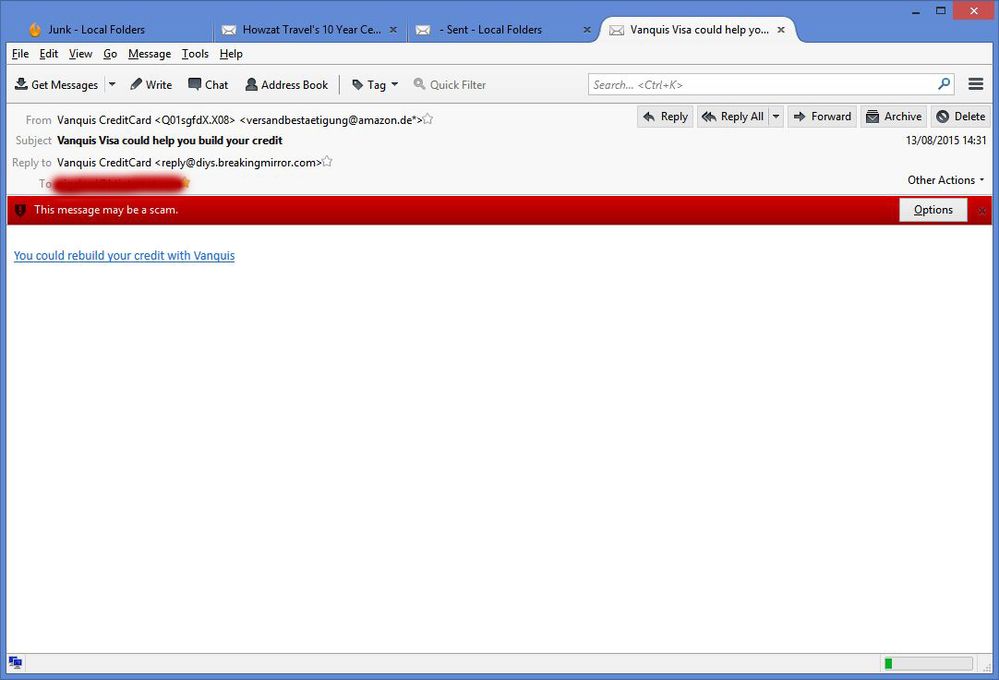The image size is (999, 680).
Task: Switch to Howzat Travel's 10 Year tab
Action: (x=312, y=29)
